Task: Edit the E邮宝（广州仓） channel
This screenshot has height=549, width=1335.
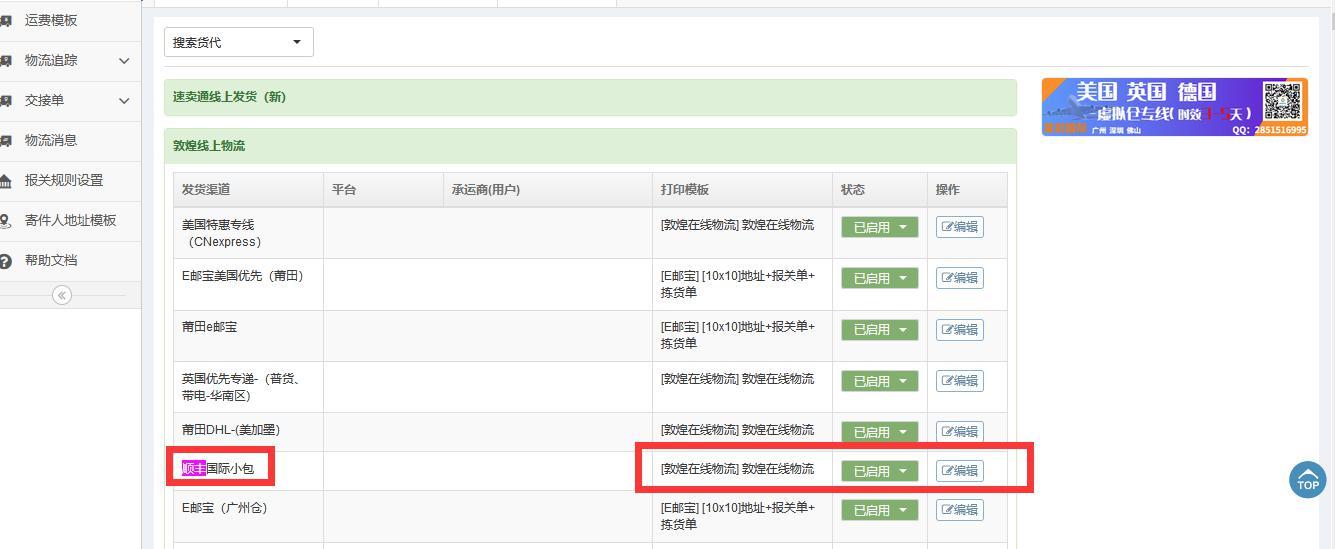Action: [959, 510]
